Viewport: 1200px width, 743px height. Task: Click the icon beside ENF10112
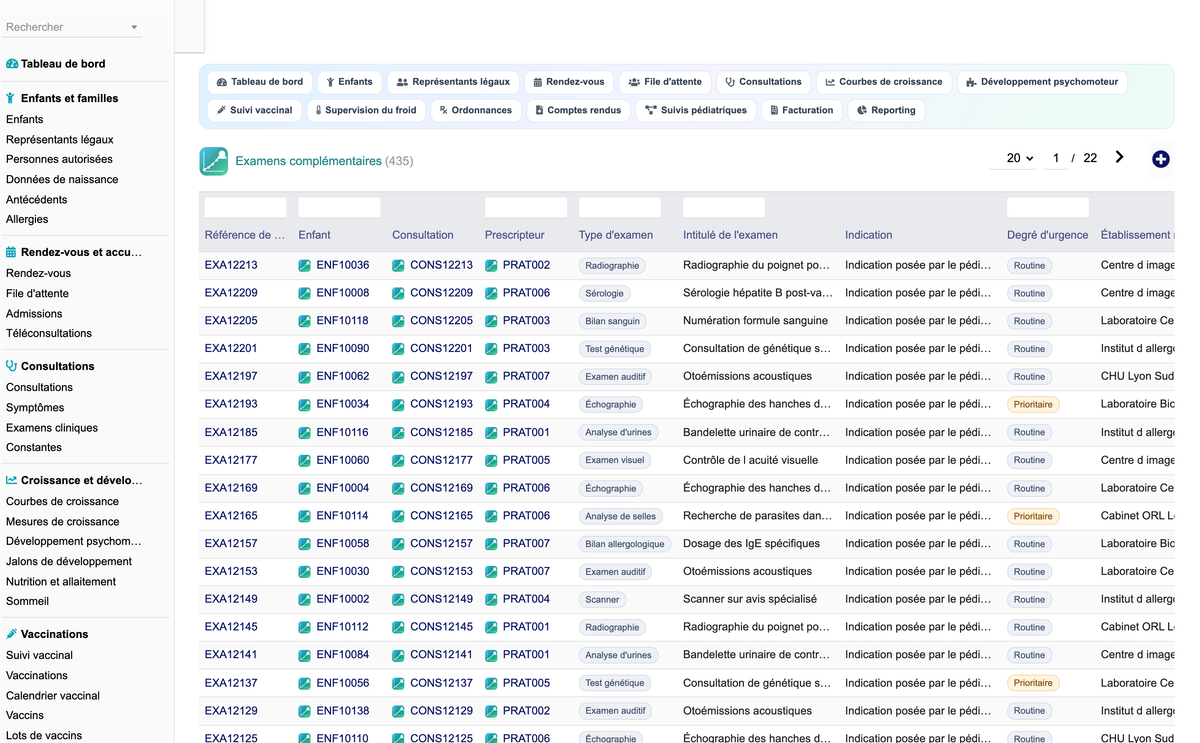305,628
